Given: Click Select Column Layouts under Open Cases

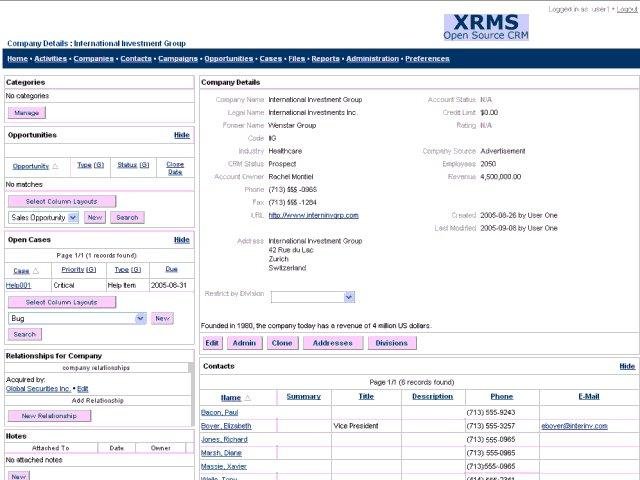Looking at the screenshot, I should 62,302.
